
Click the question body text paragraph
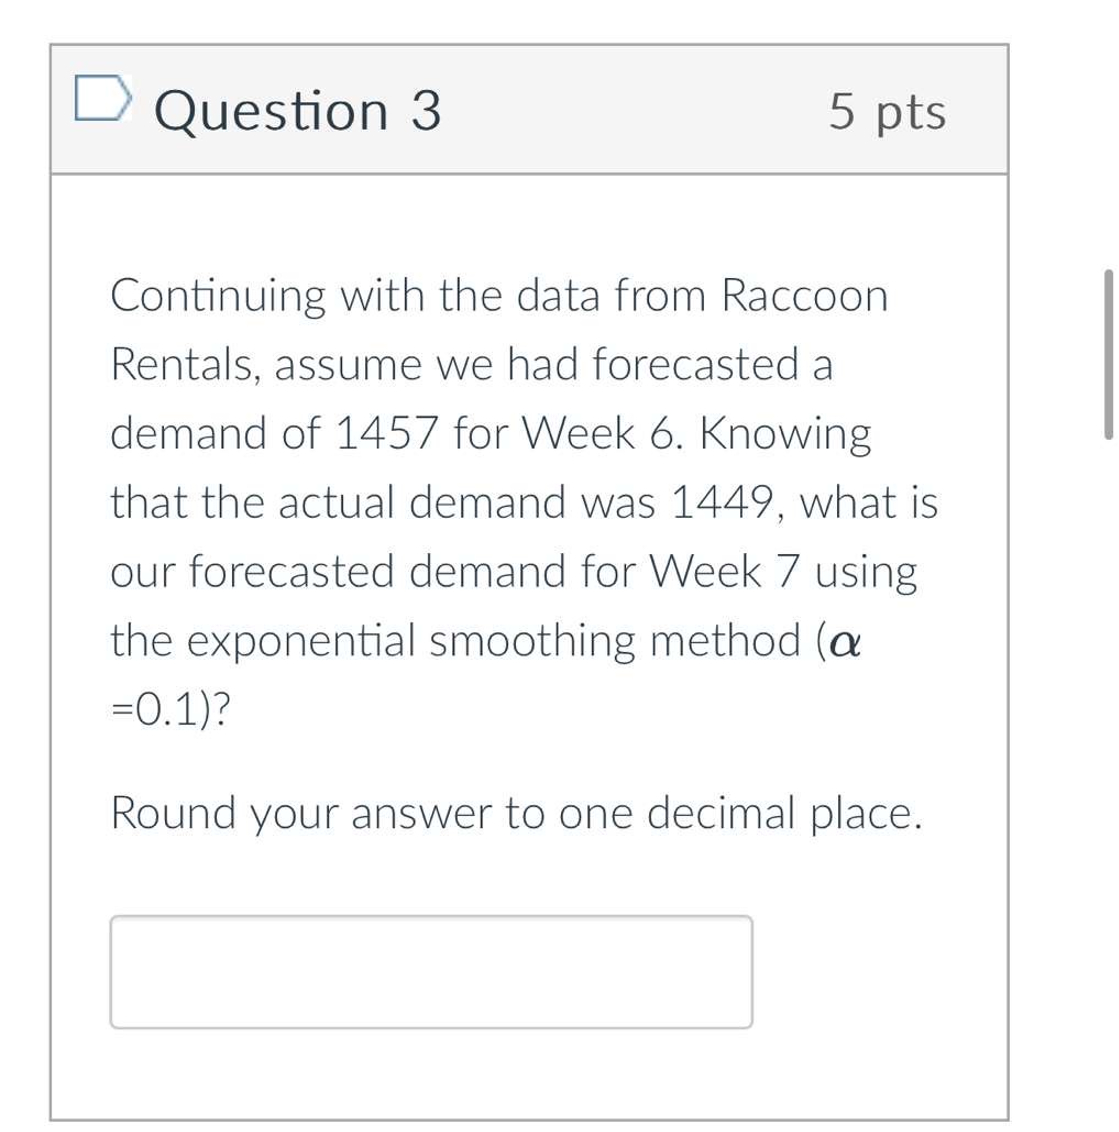tap(520, 500)
